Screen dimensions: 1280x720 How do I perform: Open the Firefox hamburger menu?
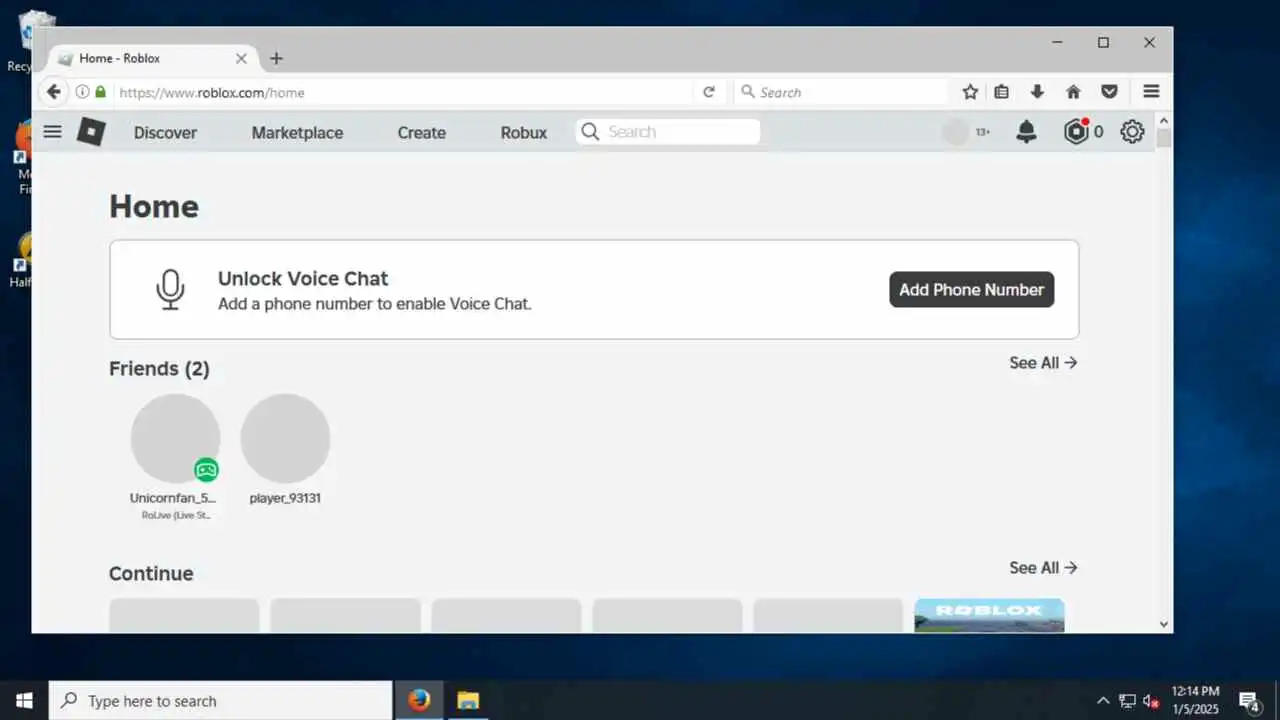1151,92
